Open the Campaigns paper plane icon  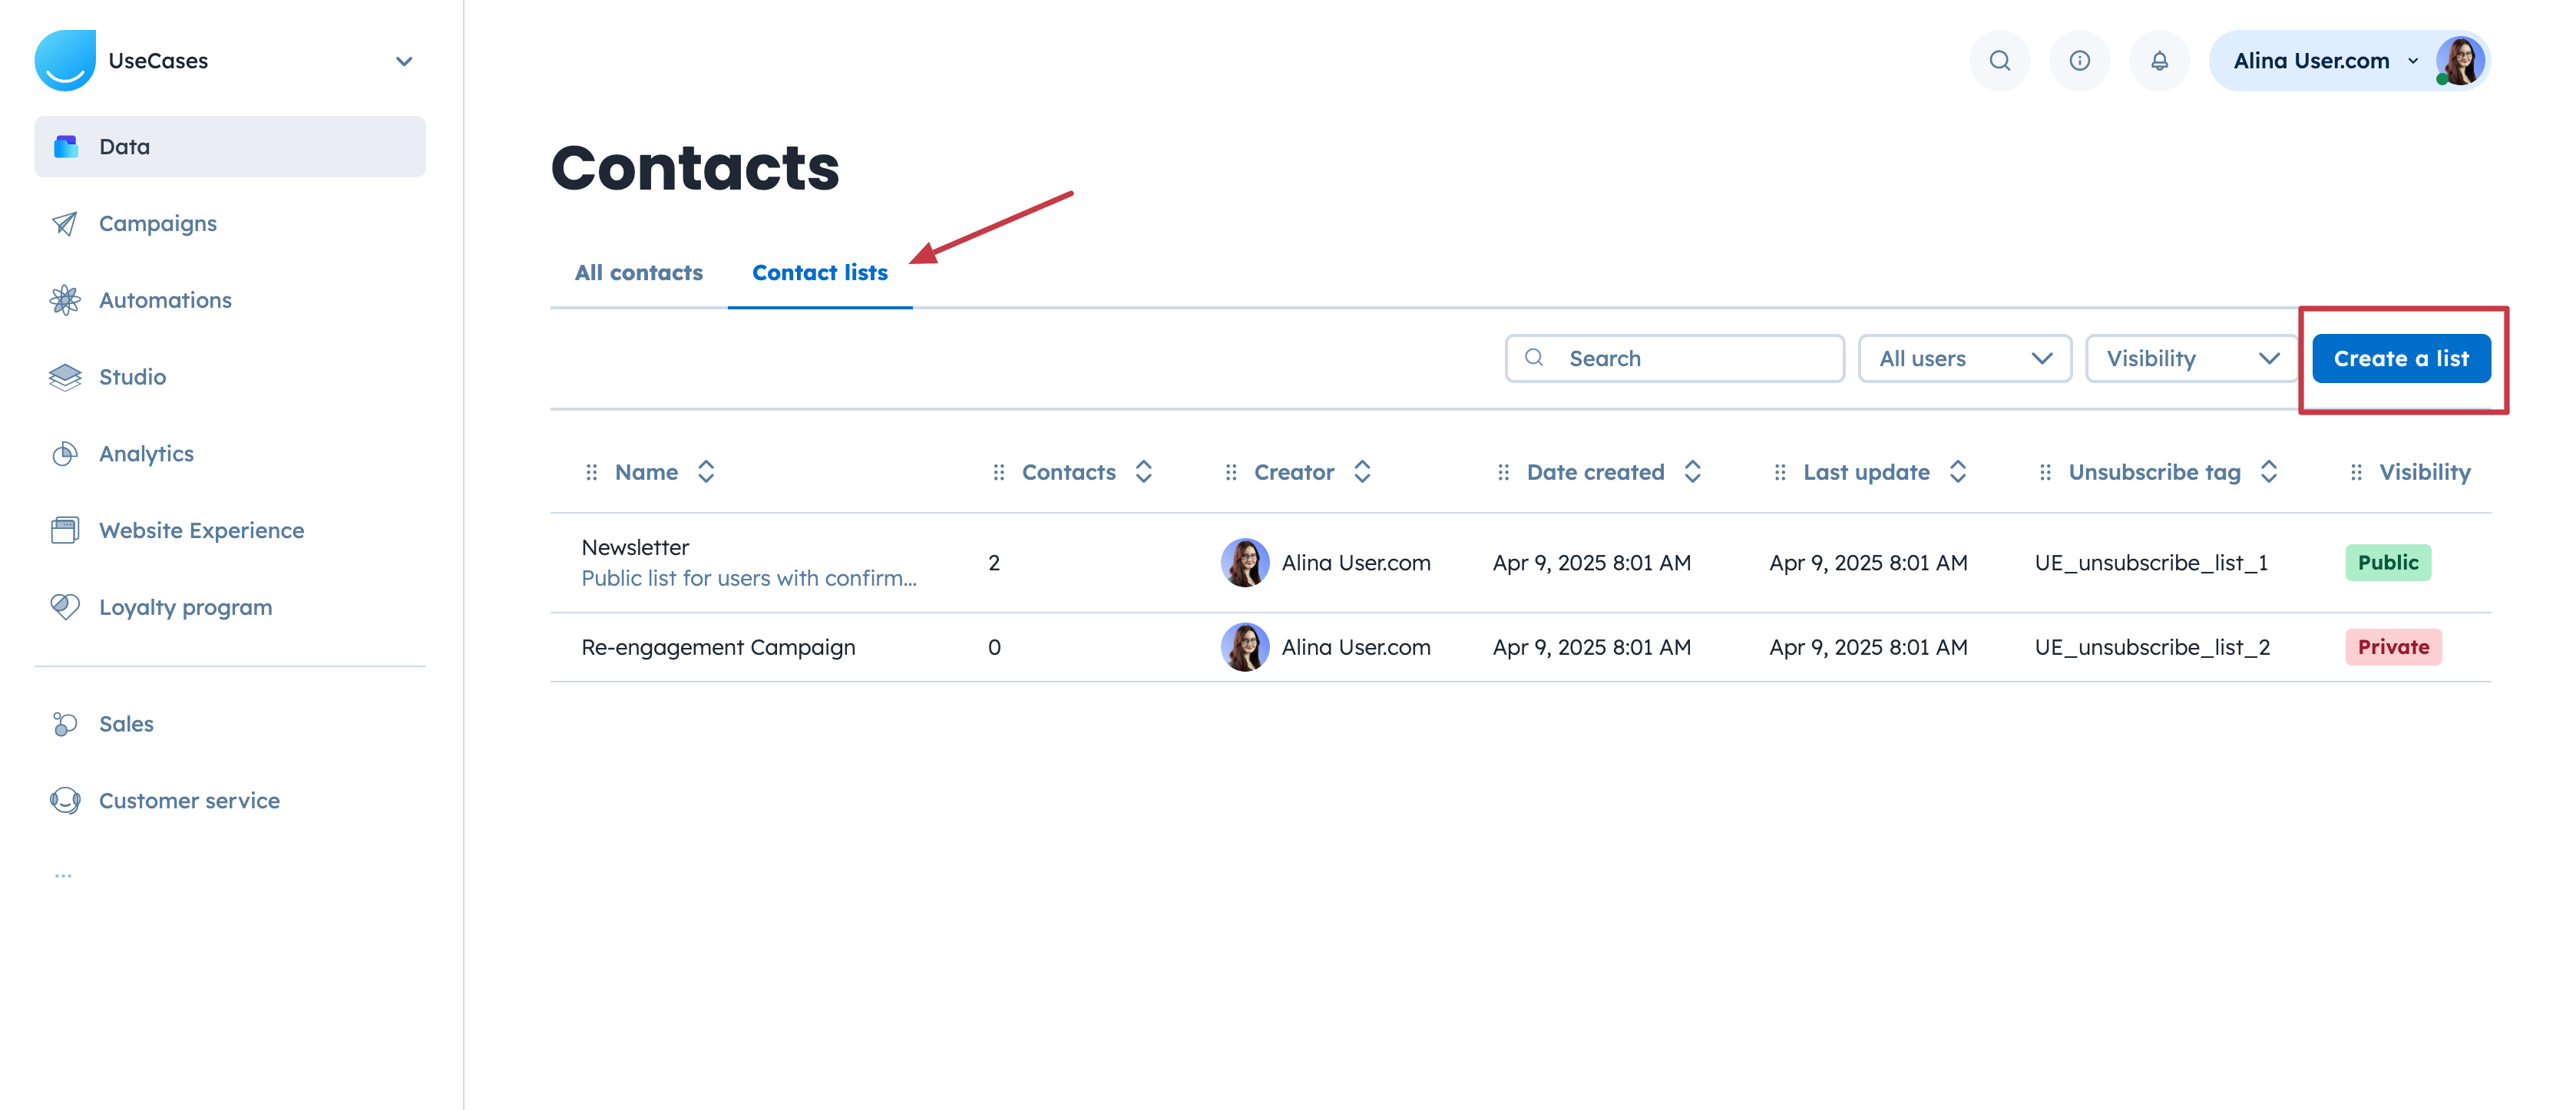point(65,223)
